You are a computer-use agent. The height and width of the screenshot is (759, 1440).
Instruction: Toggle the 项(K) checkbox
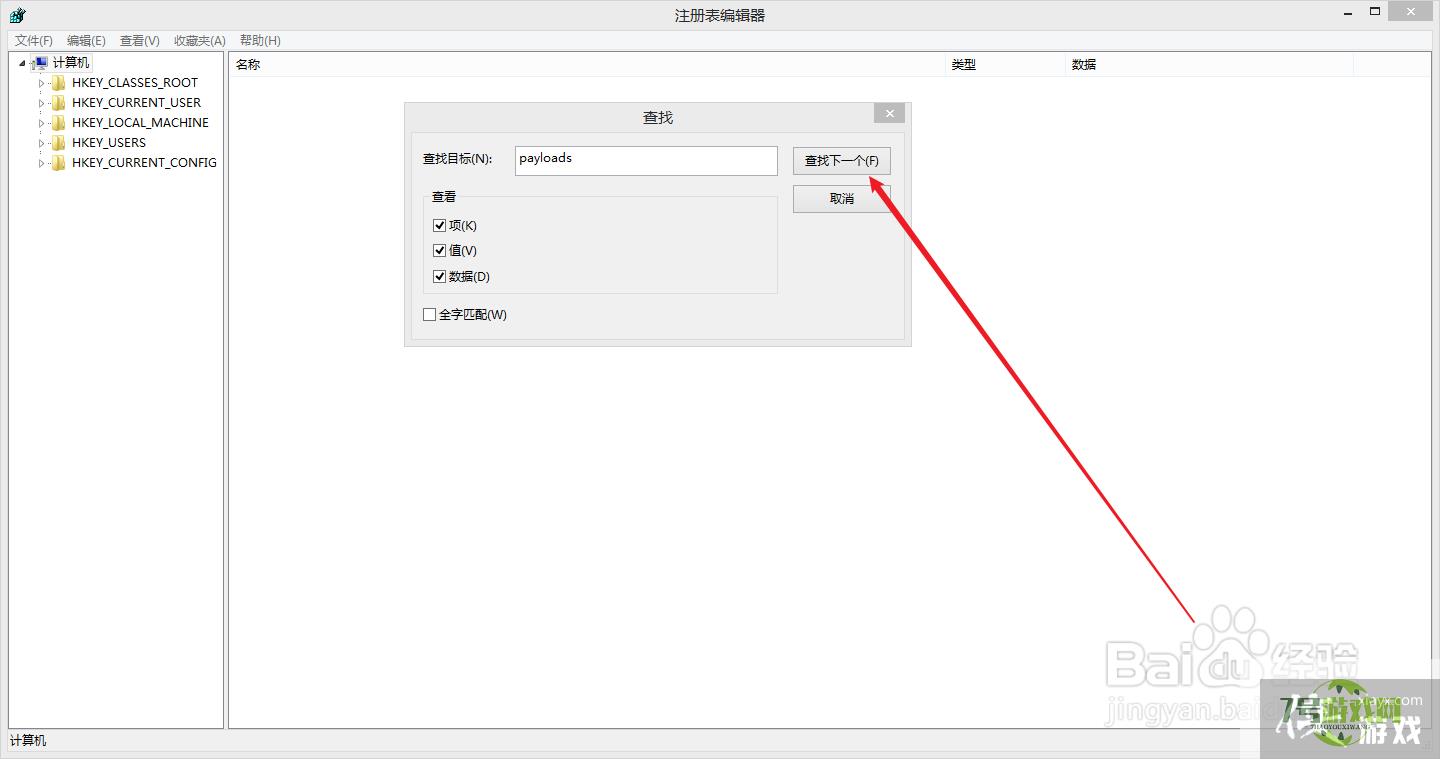(x=439, y=226)
